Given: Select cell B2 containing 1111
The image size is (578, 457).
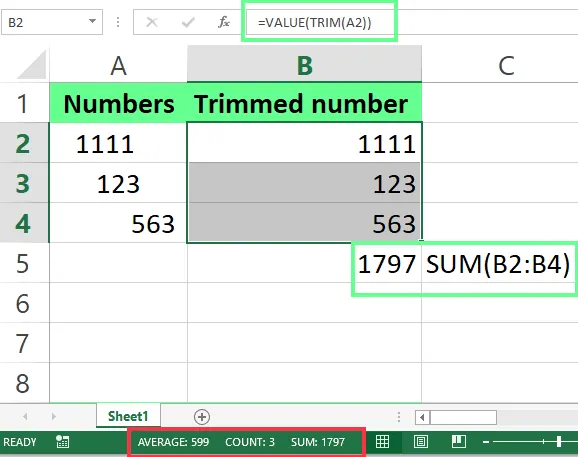Looking at the screenshot, I should click(304, 143).
